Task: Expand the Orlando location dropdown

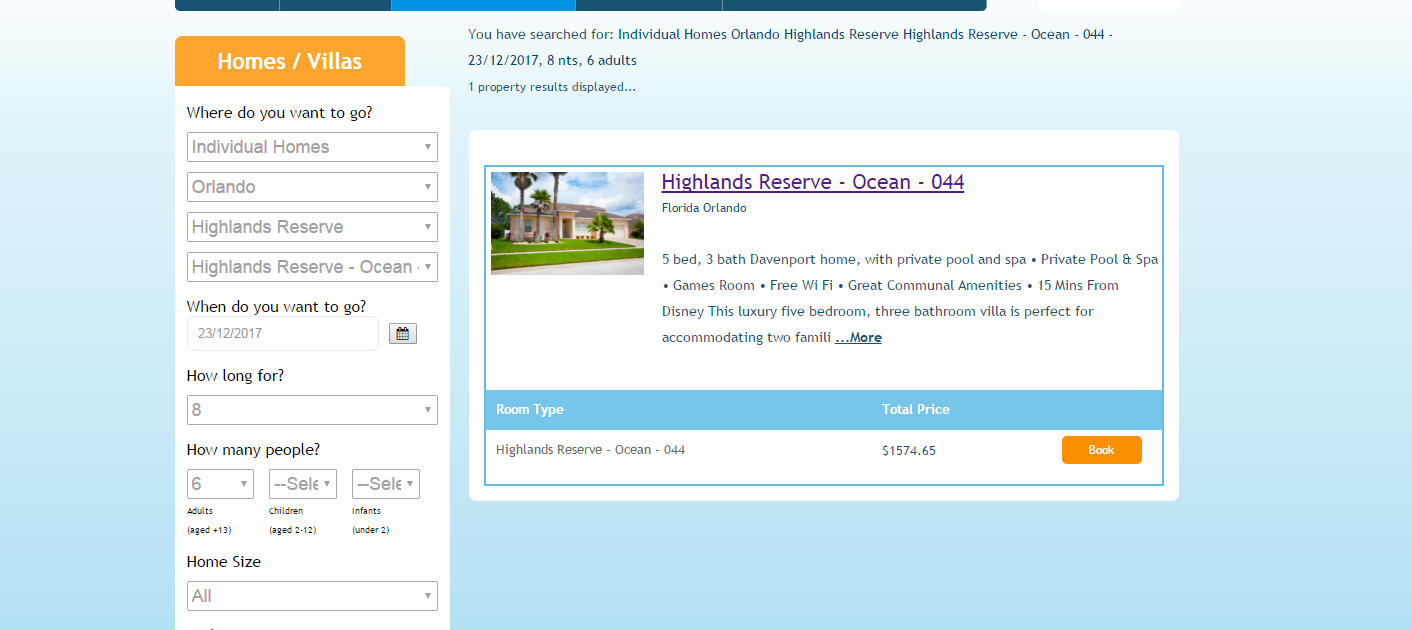Action: coord(312,187)
